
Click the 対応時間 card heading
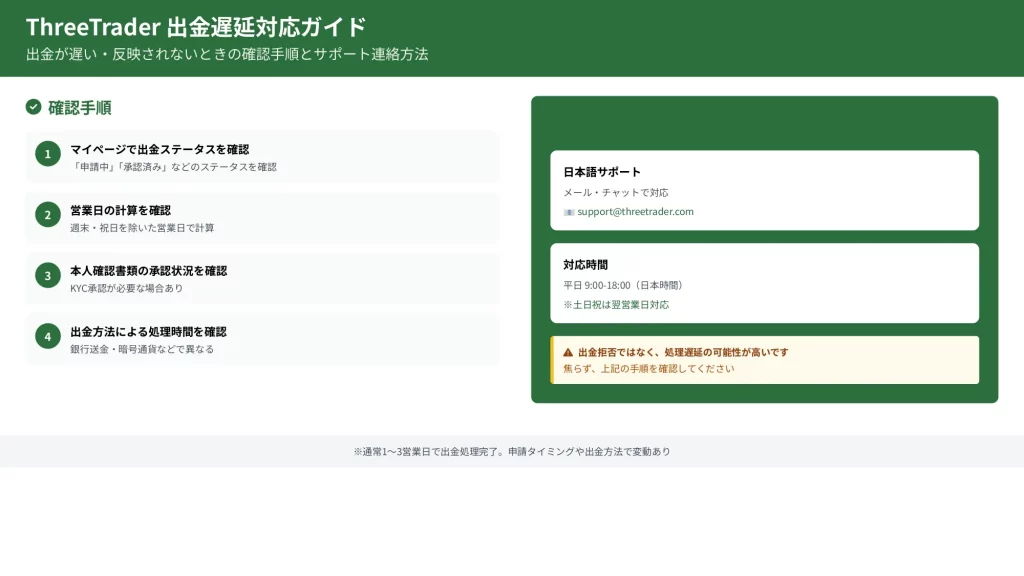pyautogui.click(x=585, y=265)
